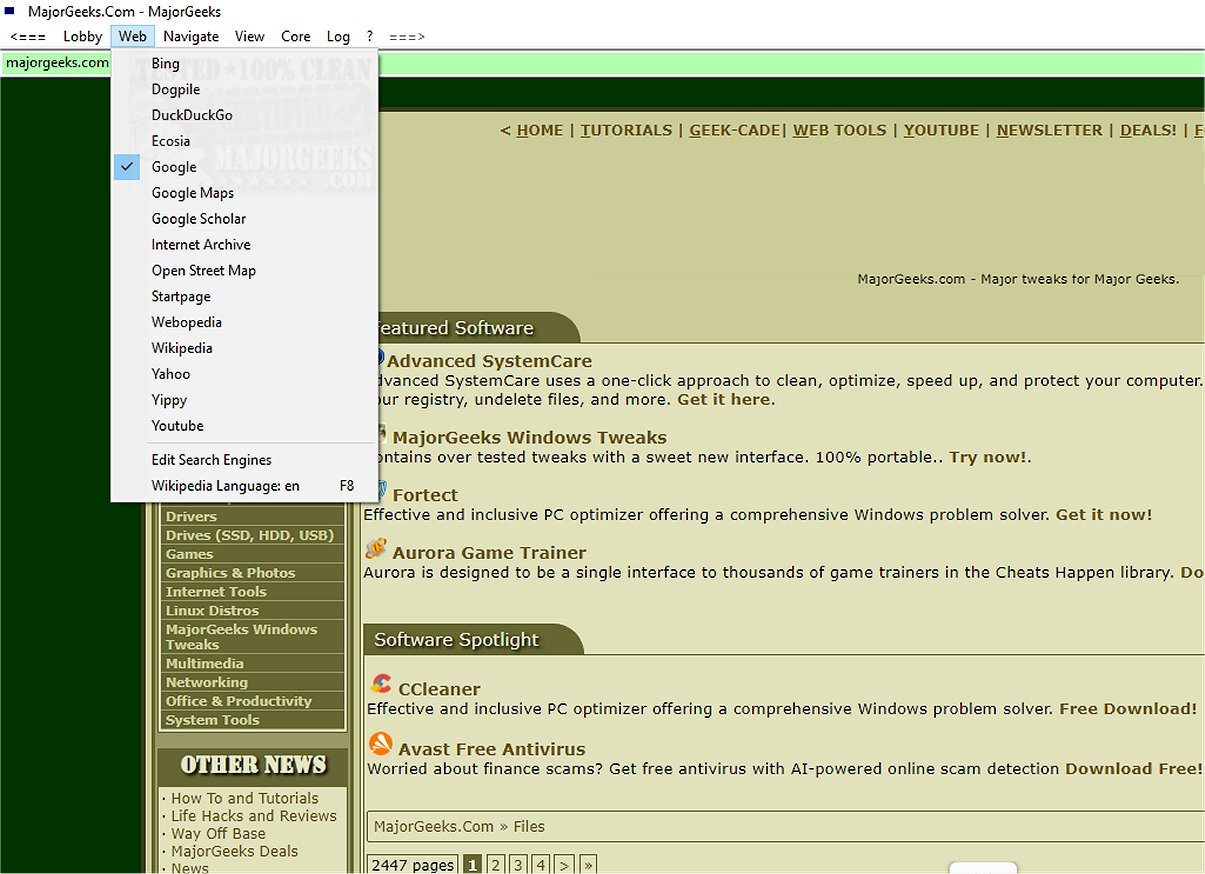This screenshot has width=1205, height=874.
Task: Close the open Web menu
Action: click(x=132, y=36)
